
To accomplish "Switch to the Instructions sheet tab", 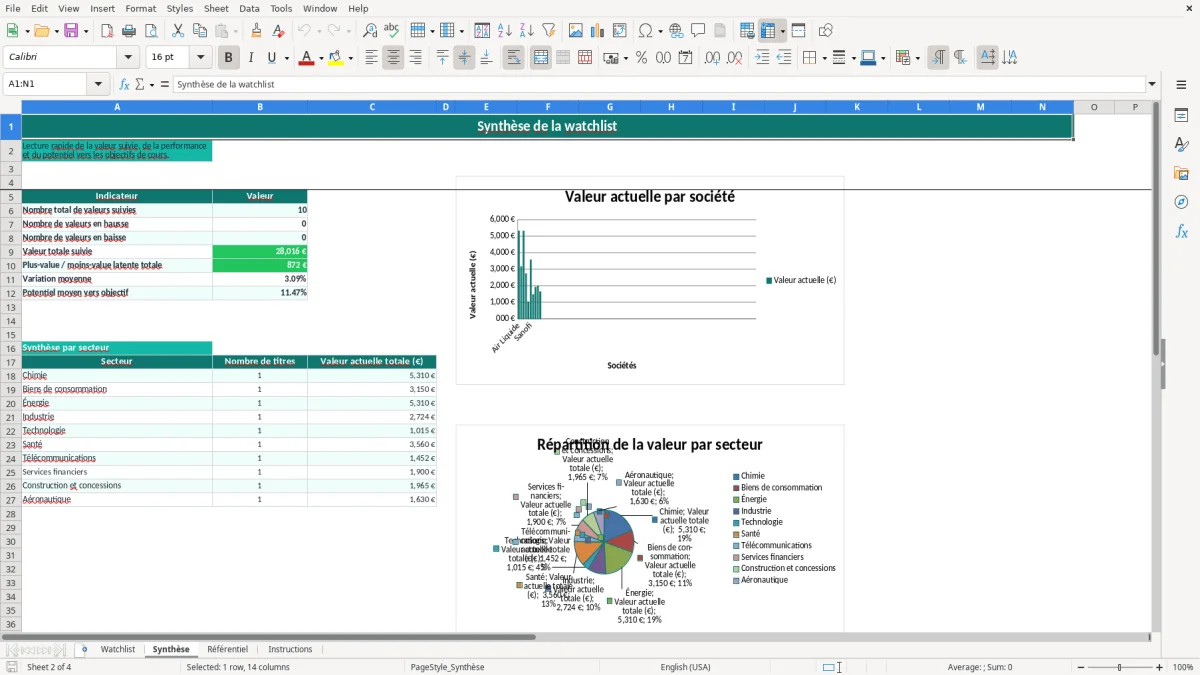I will pyautogui.click(x=290, y=649).
